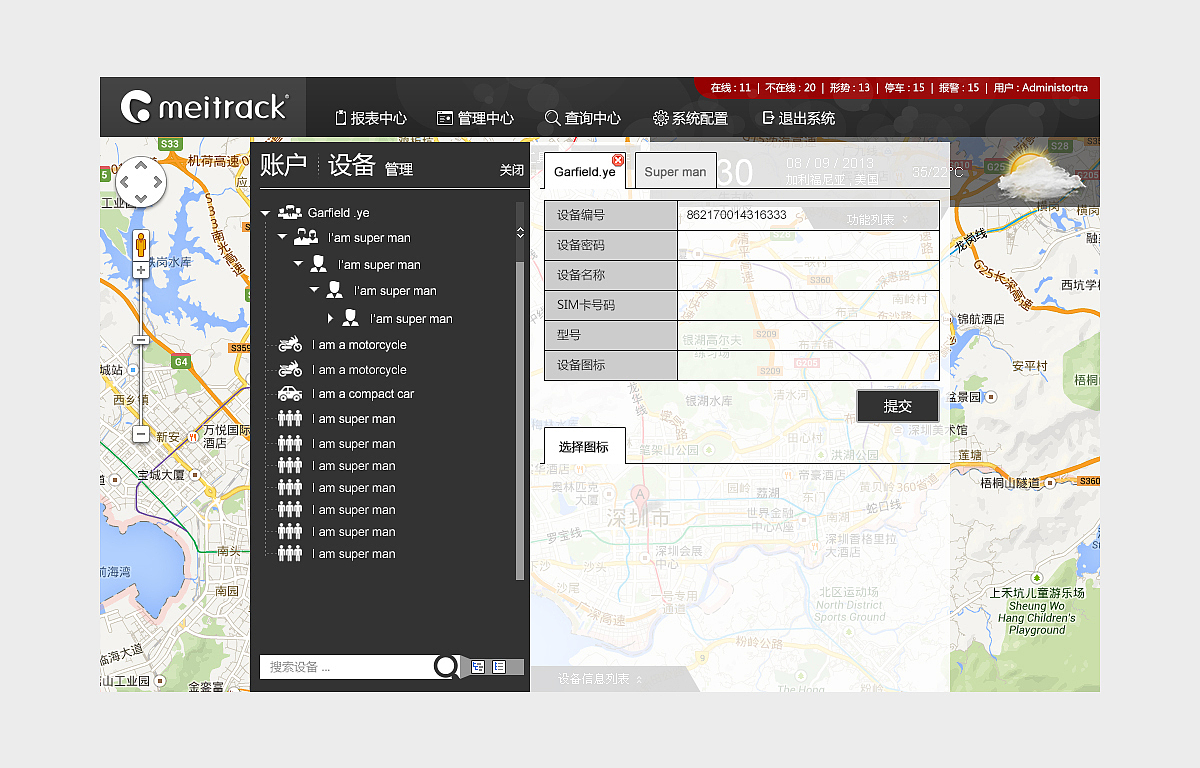The image size is (1200, 768).
Task: Click the 用户 : Administortra label
Action: (x=1040, y=88)
